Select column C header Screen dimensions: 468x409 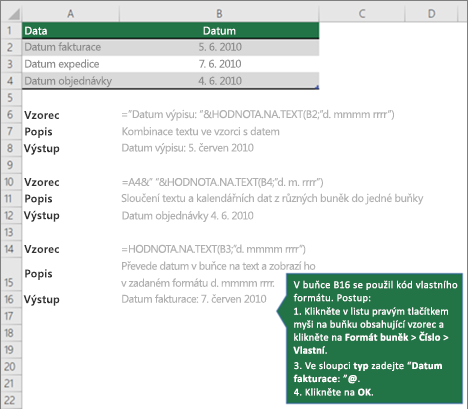click(362, 14)
